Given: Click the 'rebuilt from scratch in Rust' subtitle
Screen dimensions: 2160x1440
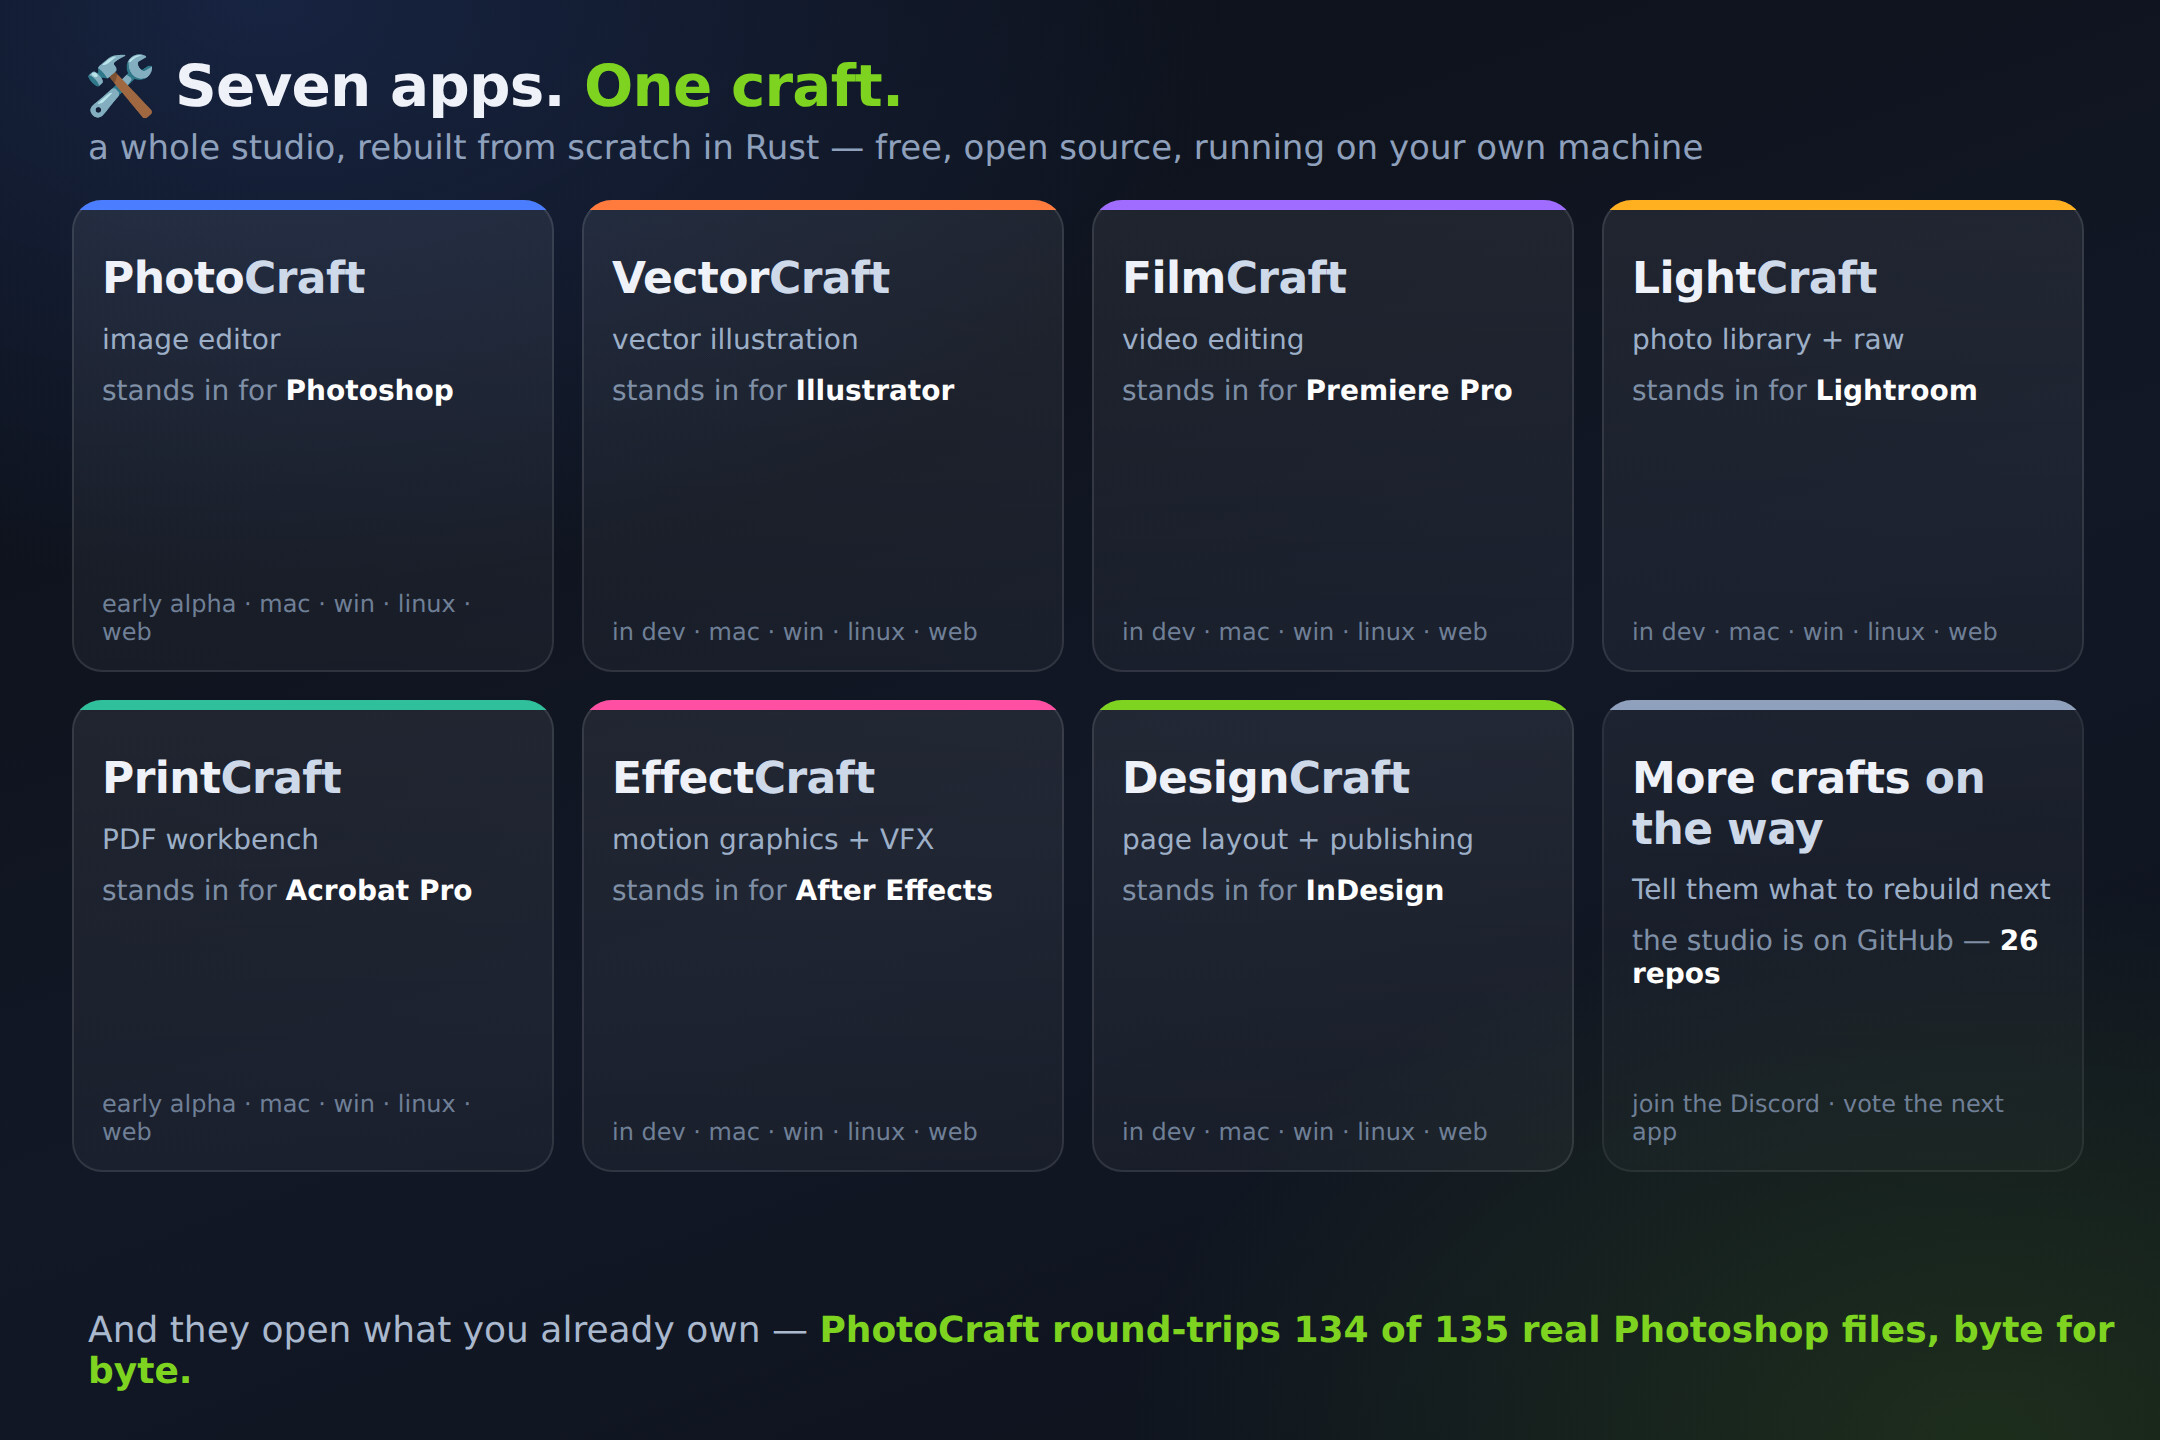Looking at the screenshot, I should click(895, 148).
